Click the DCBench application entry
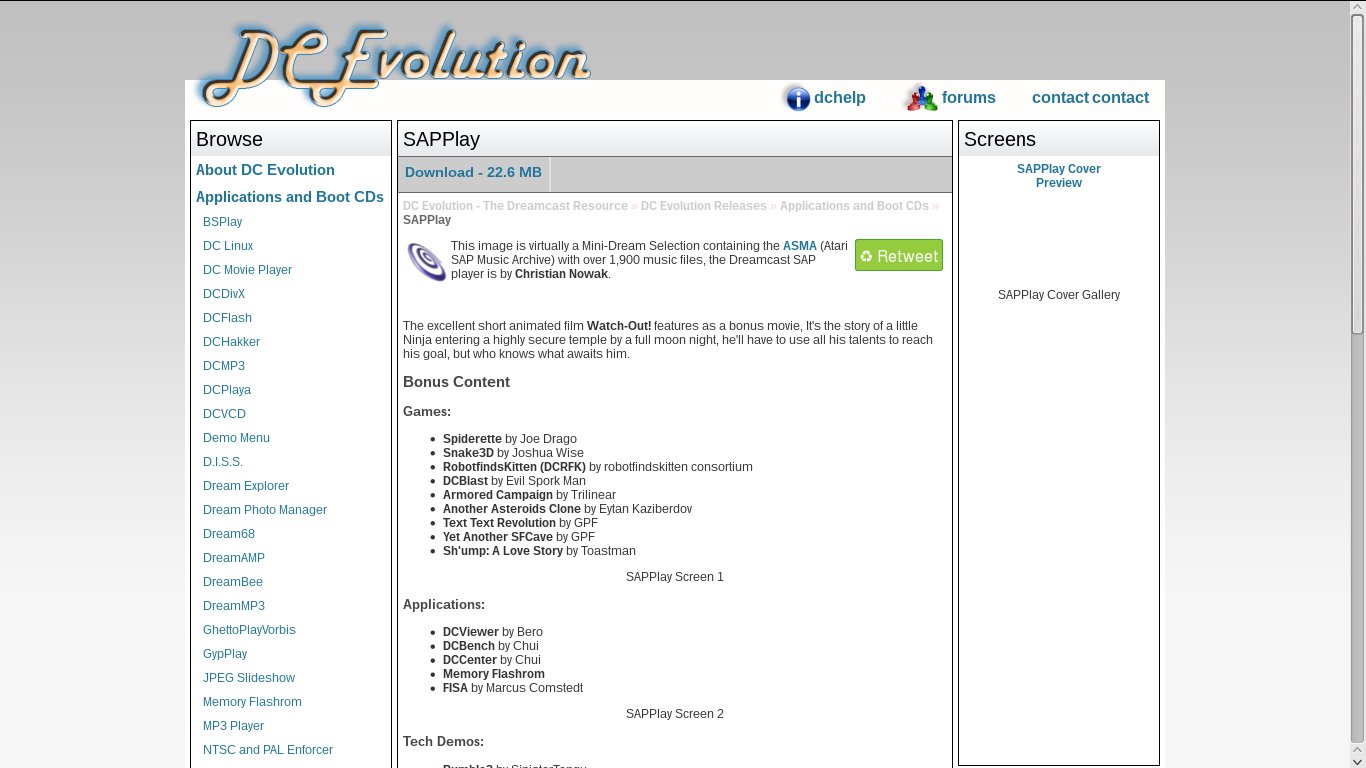Viewport: 1366px width, 768px height. coord(491,646)
